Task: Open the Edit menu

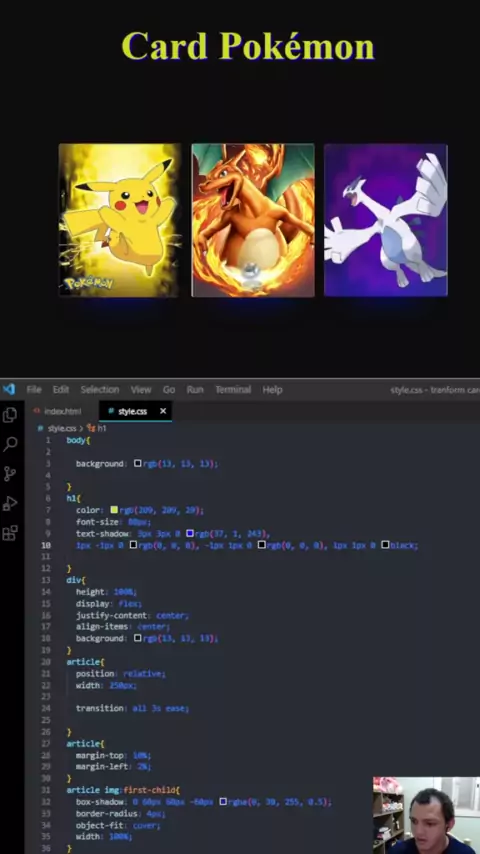Action: click(60, 389)
